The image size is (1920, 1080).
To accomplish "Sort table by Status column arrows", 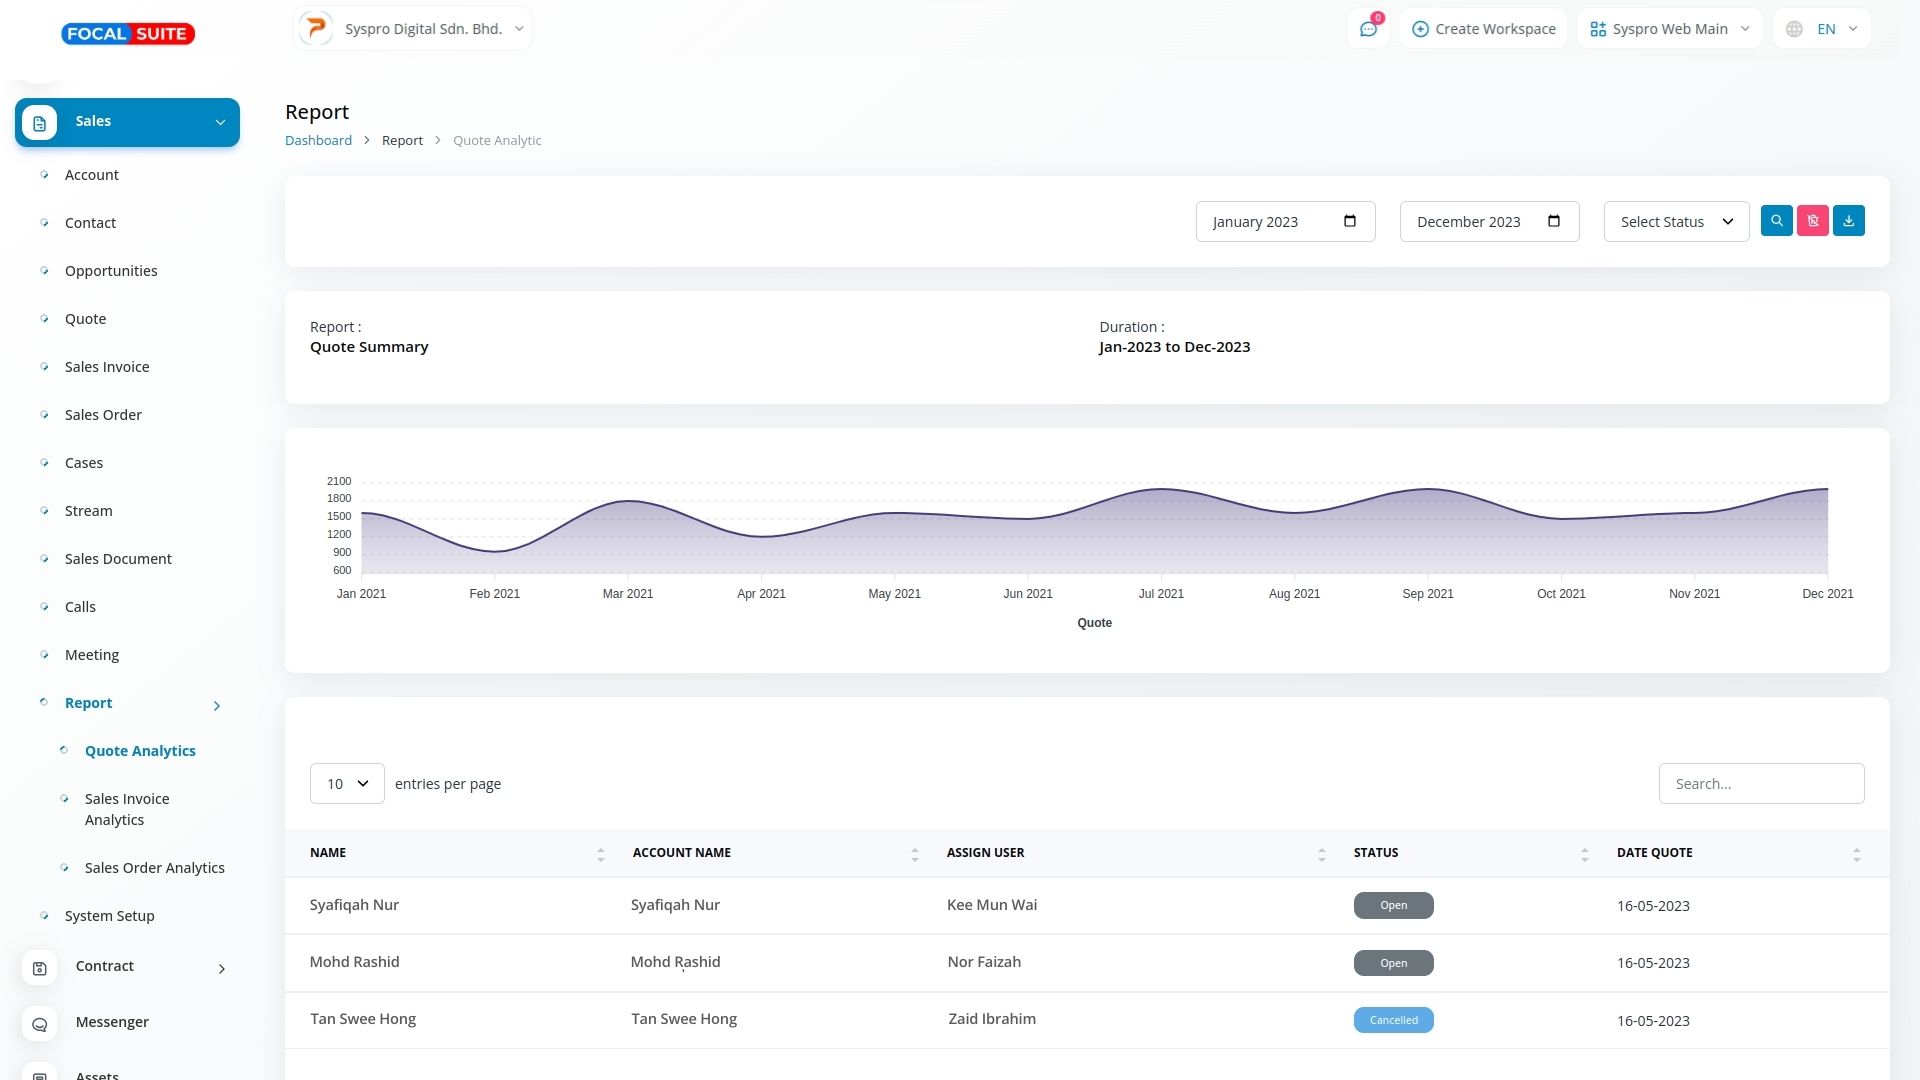I will 1584,854.
